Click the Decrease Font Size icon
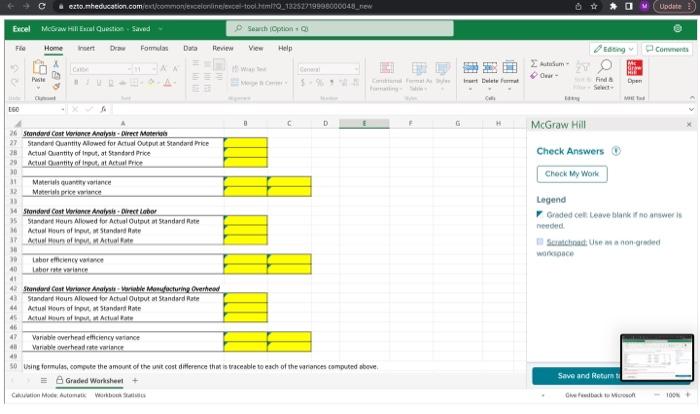This screenshot has height=414, width=700. pyautogui.click(x=175, y=69)
